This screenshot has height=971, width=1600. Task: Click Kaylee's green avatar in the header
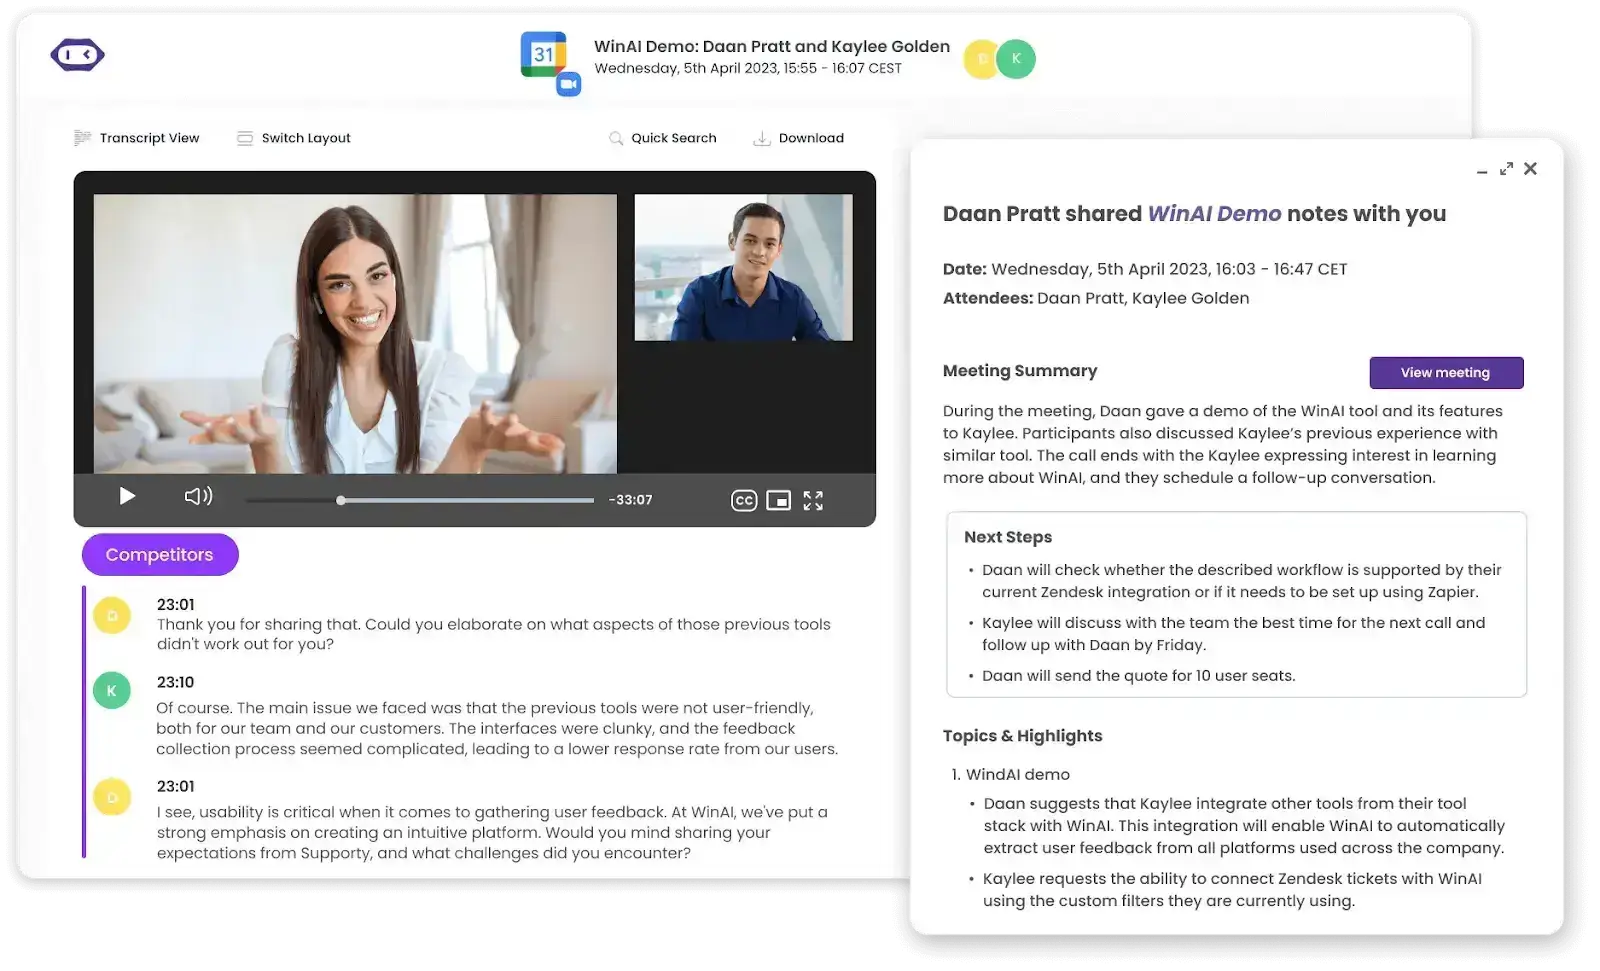pos(1017,59)
